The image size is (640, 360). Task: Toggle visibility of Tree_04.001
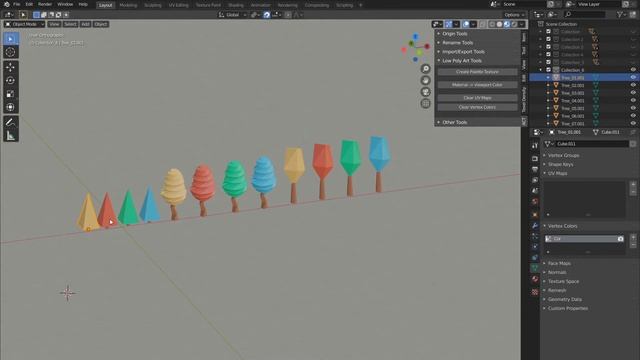(x=633, y=101)
